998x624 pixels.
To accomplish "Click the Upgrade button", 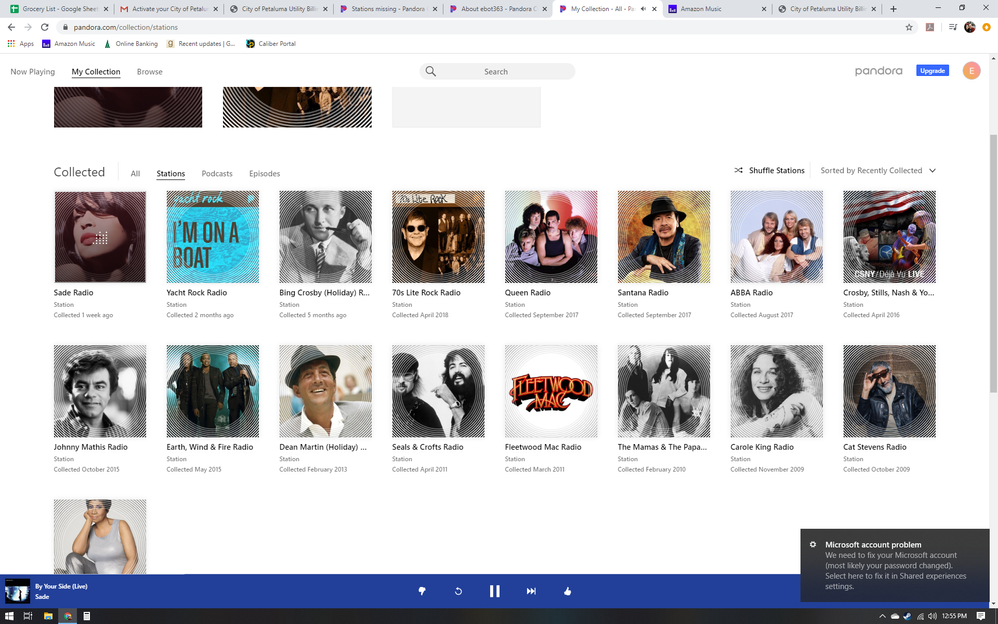I will (x=932, y=71).
